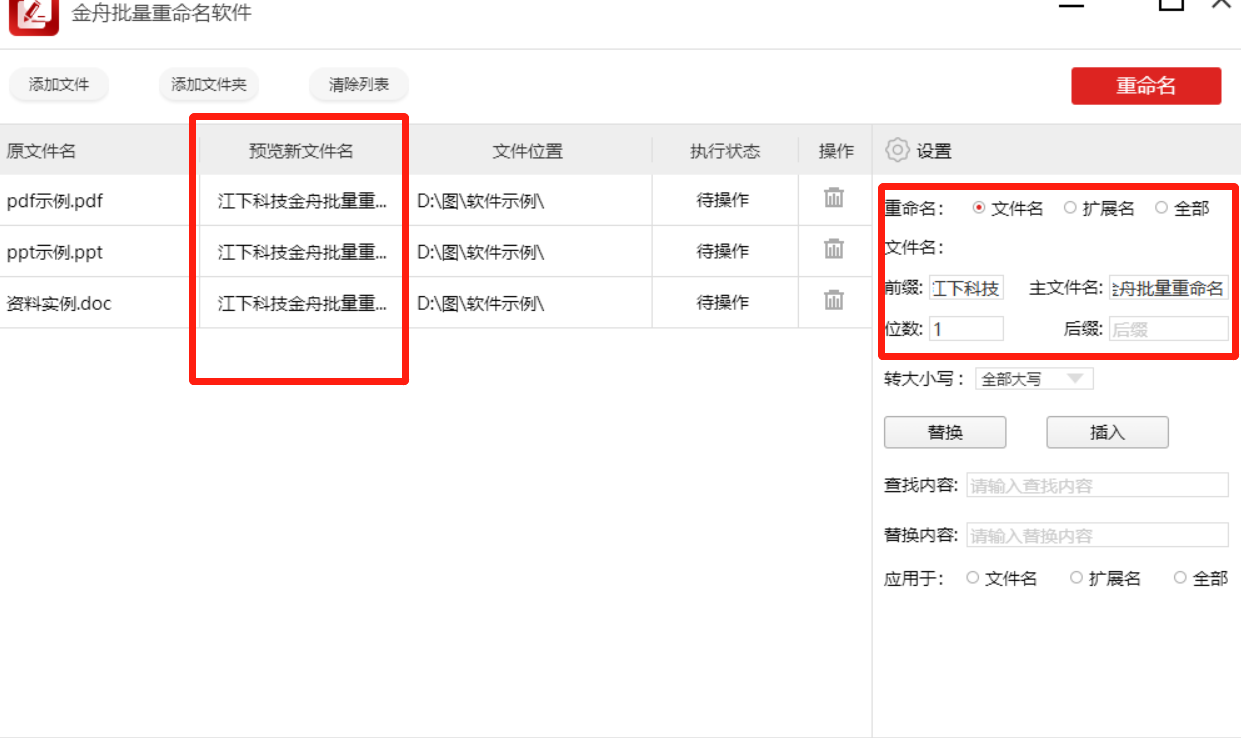Focus the 替换内容 input field
Image resolution: width=1241 pixels, height=738 pixels.
point(1097,535)
